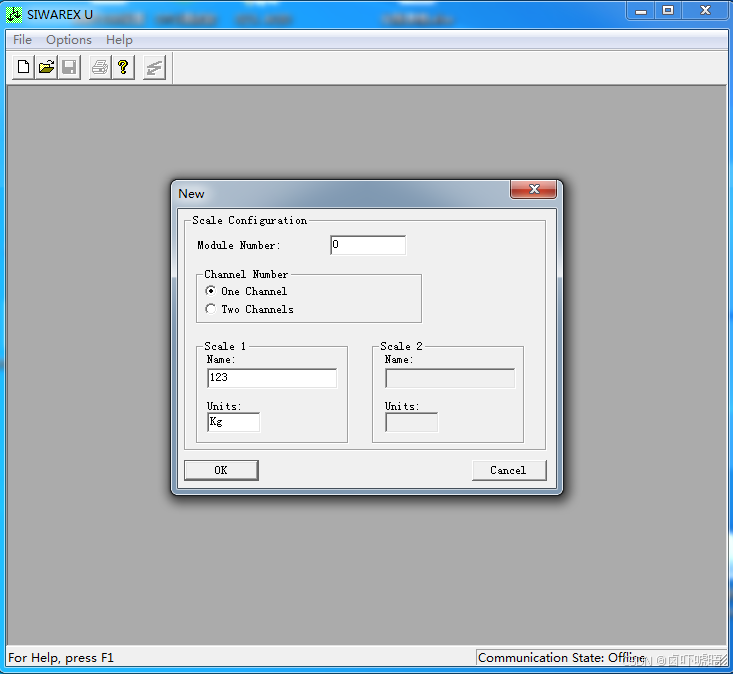
Task: Click the Channel Number group label
Action: pyautogui.click(x=246, y=274)
